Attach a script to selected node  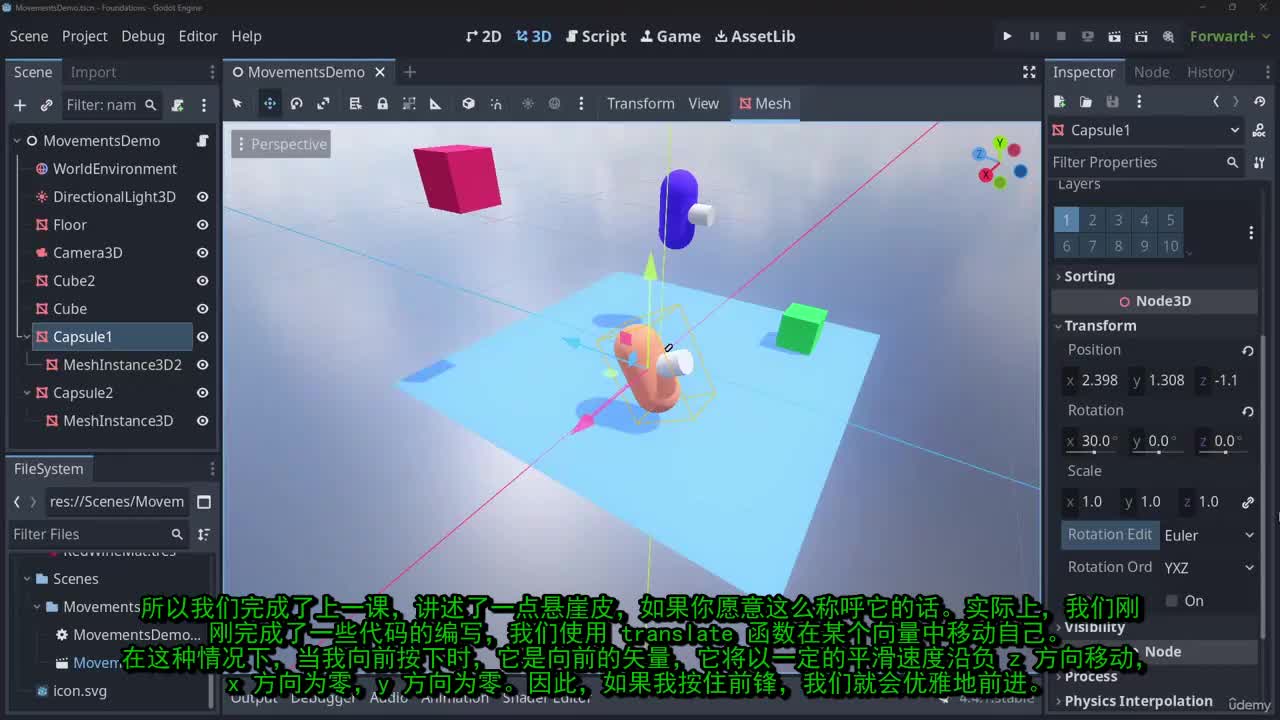tap(178, 105)
